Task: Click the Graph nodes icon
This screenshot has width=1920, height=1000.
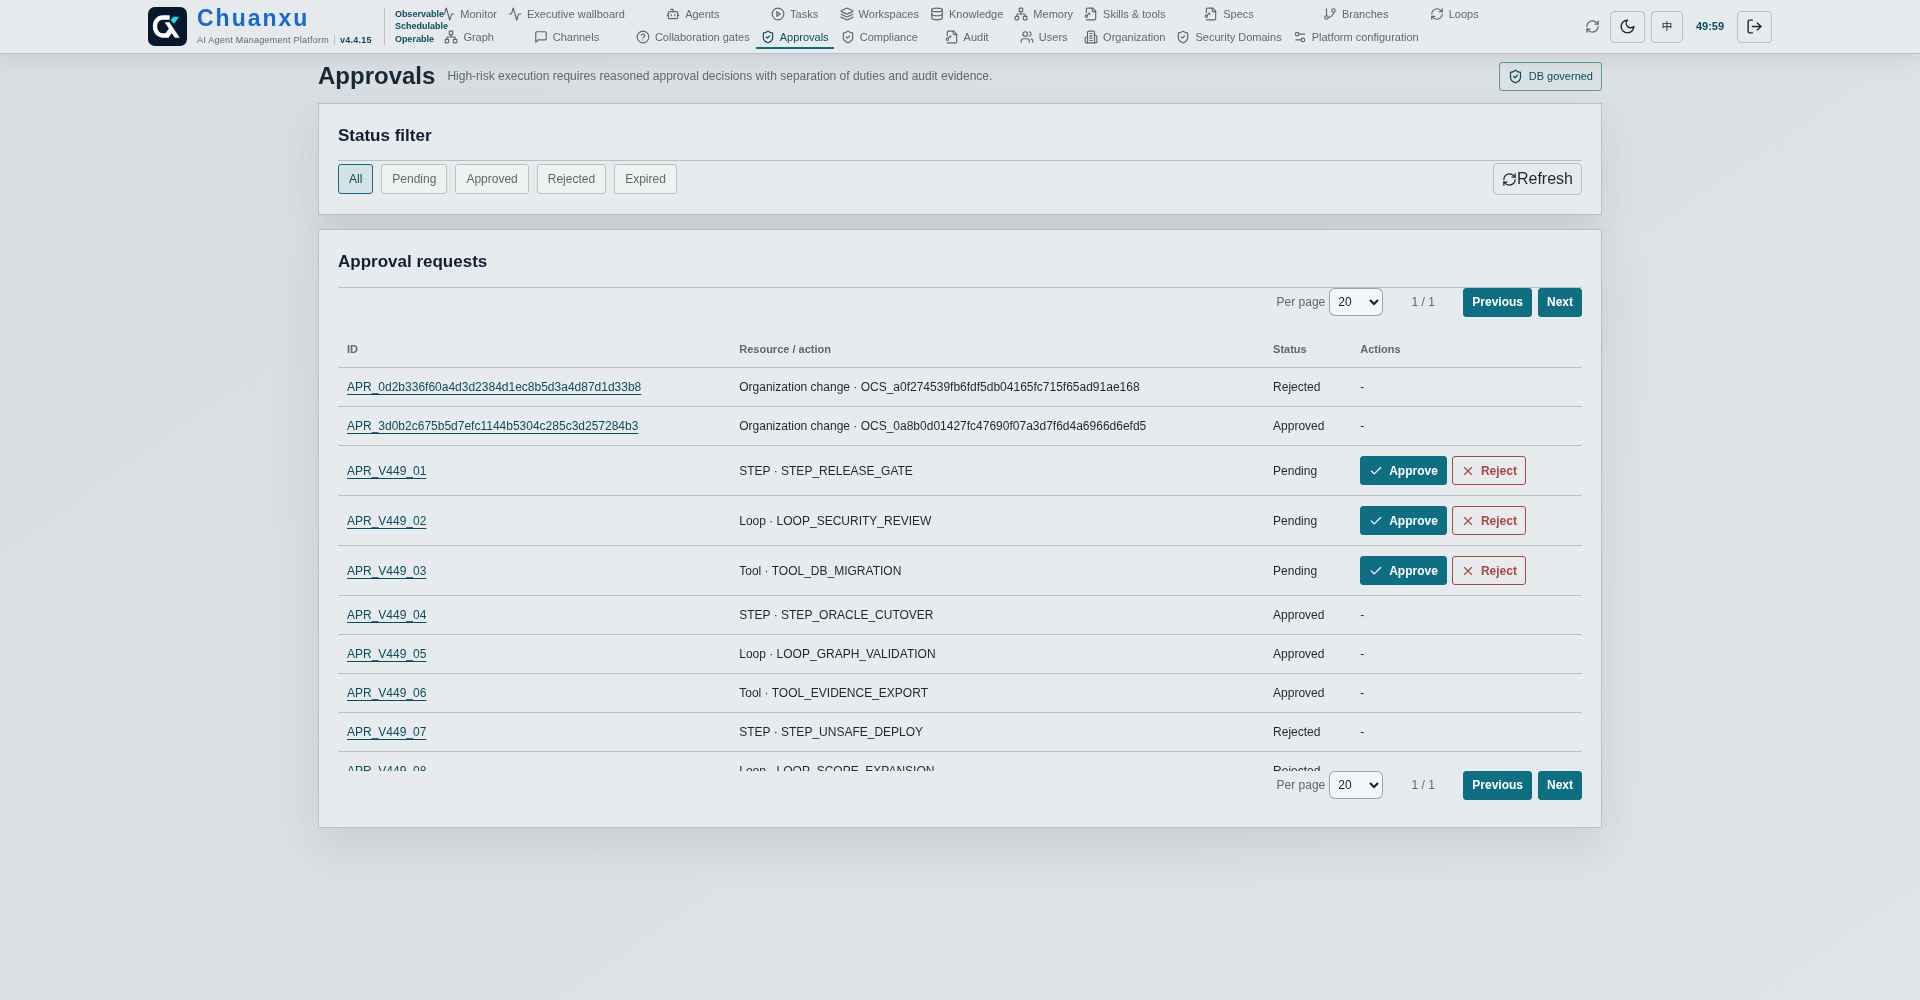Action: coord(451,37)
